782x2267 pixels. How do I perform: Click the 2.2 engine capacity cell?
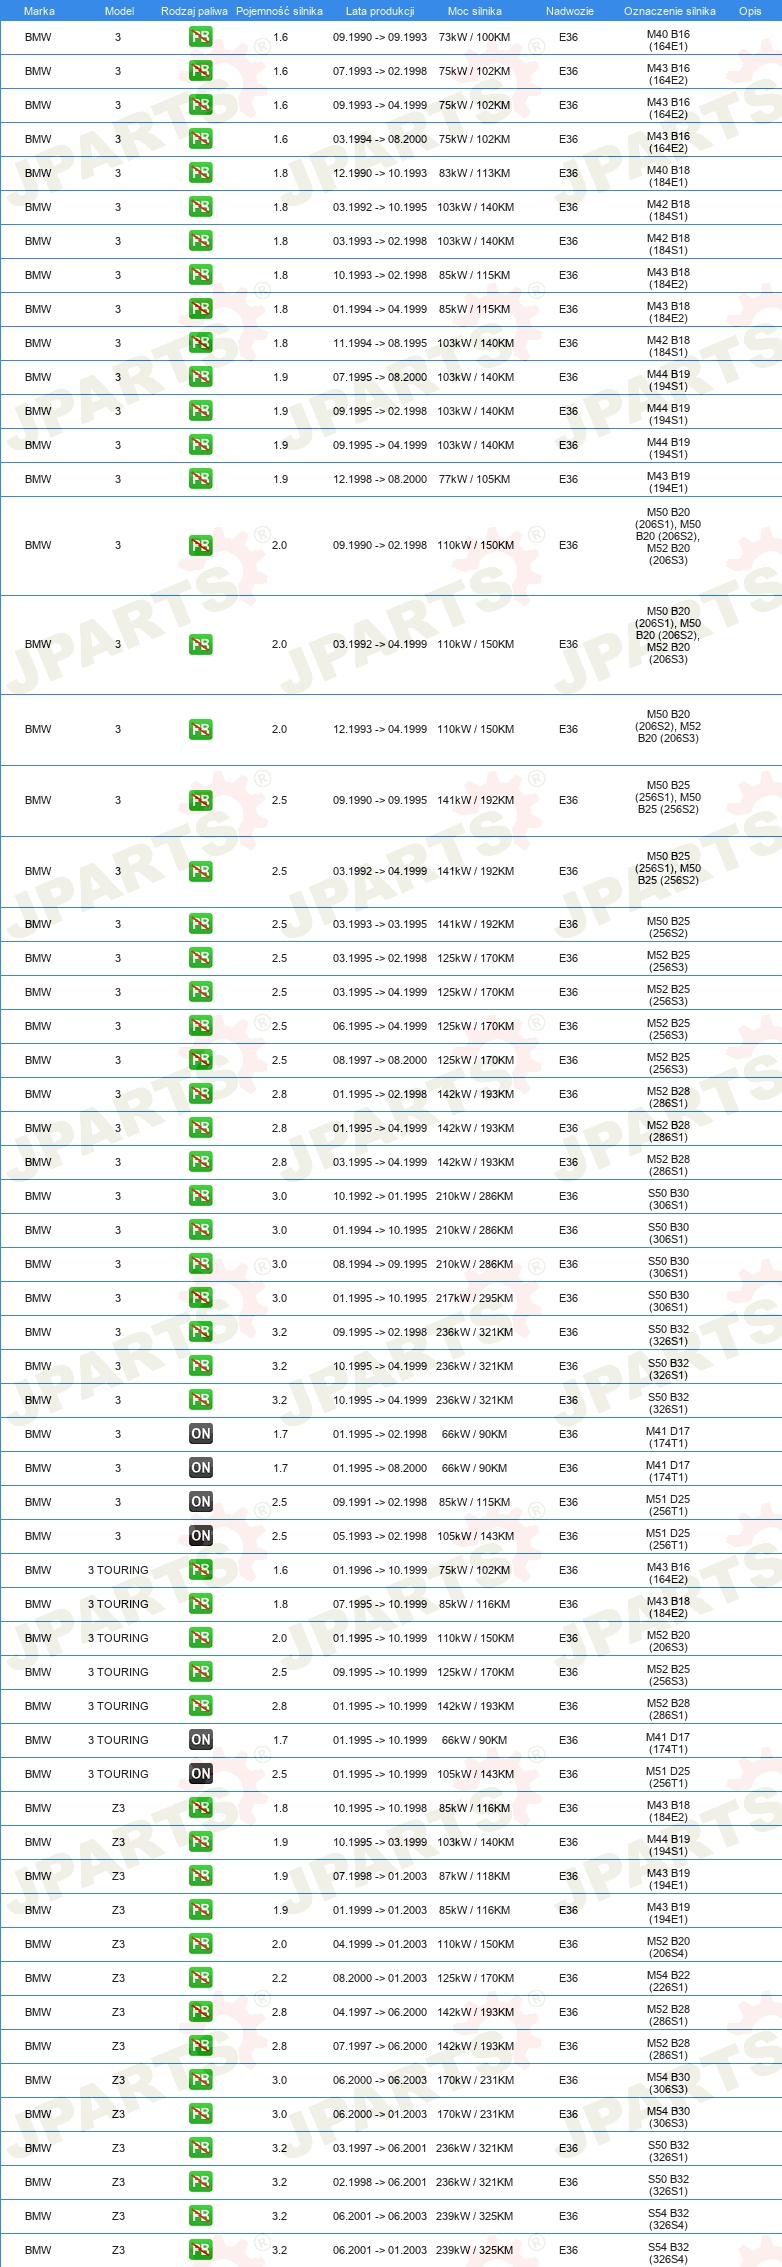tap(280, 1978)
